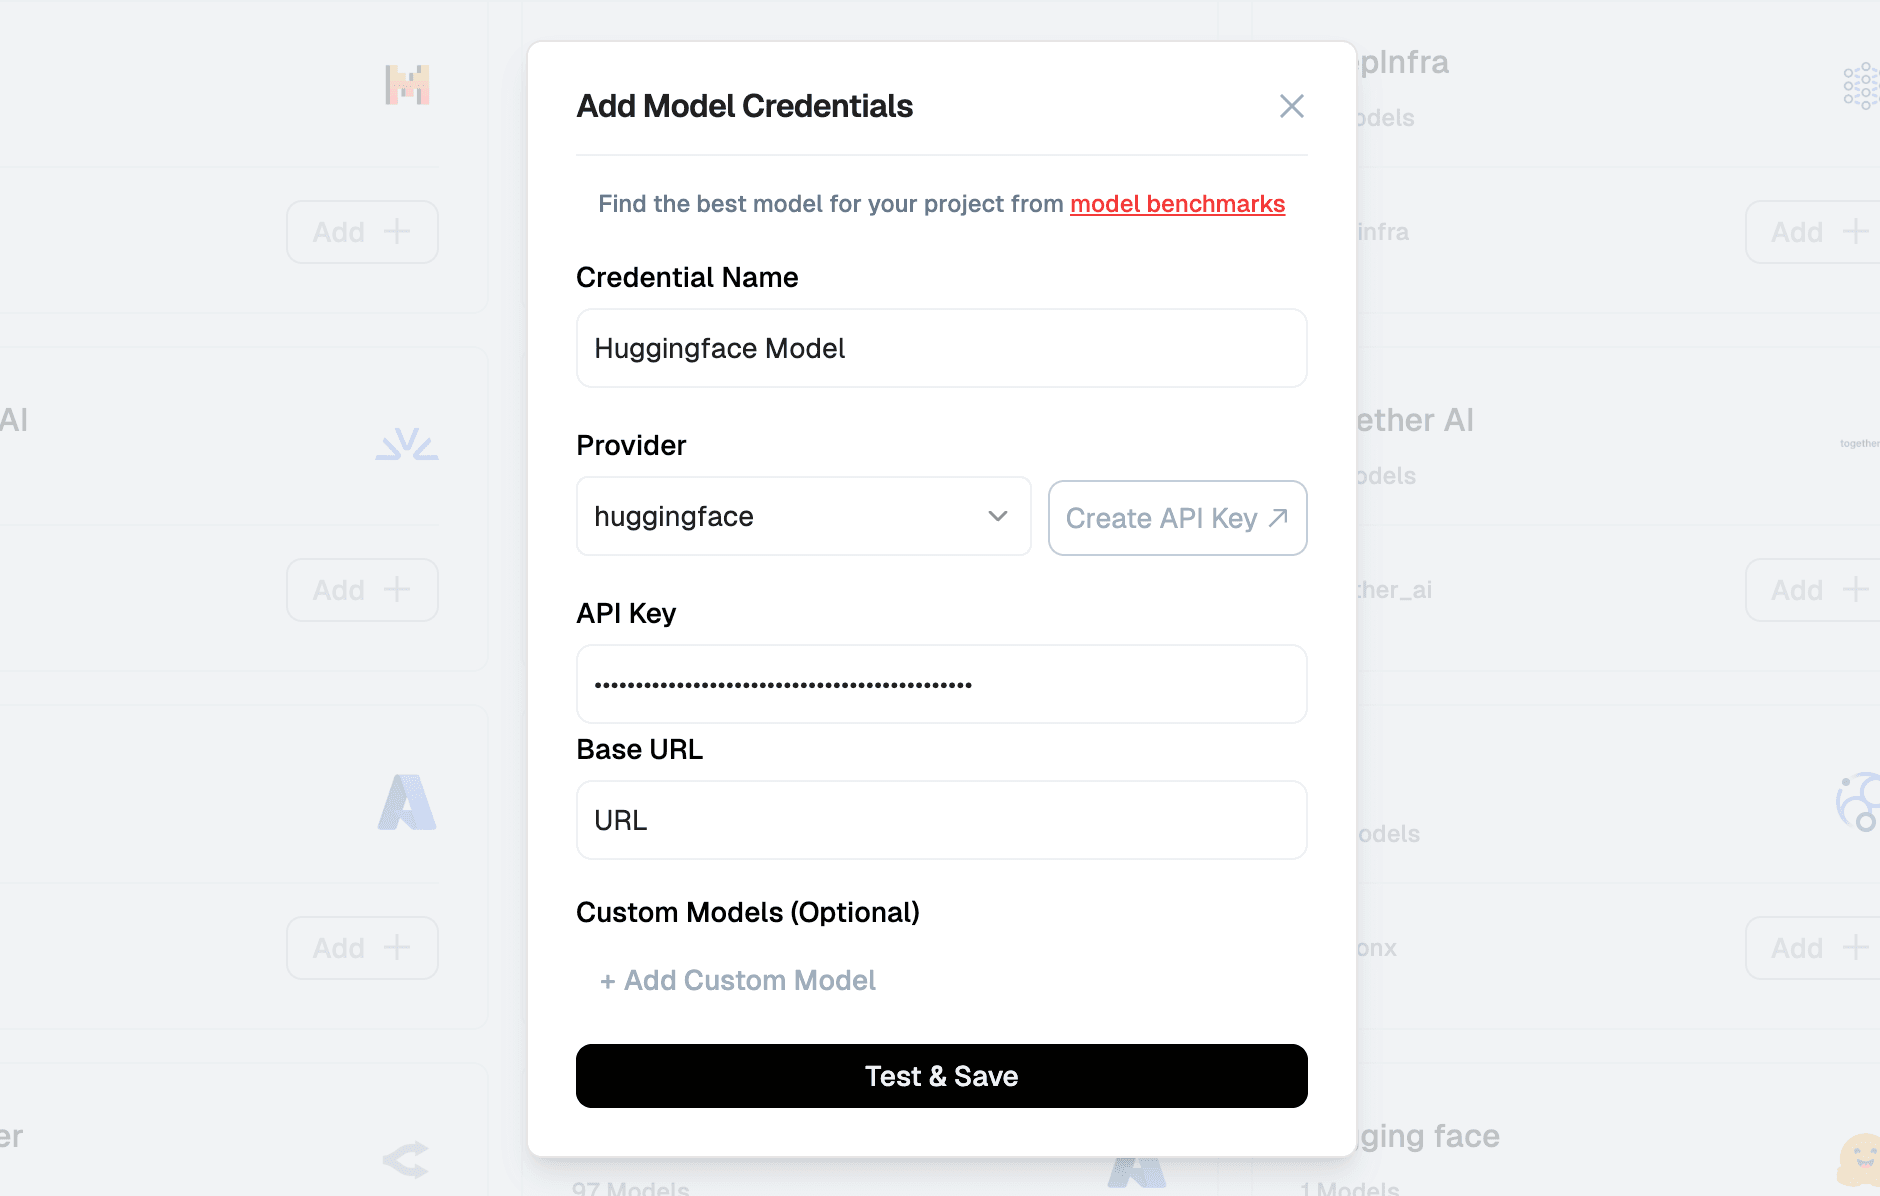Viewport: 1880px width, 1196px height.
Task: Click the external arrow icon on Create API Key
Action: [x=1278, y=518]
